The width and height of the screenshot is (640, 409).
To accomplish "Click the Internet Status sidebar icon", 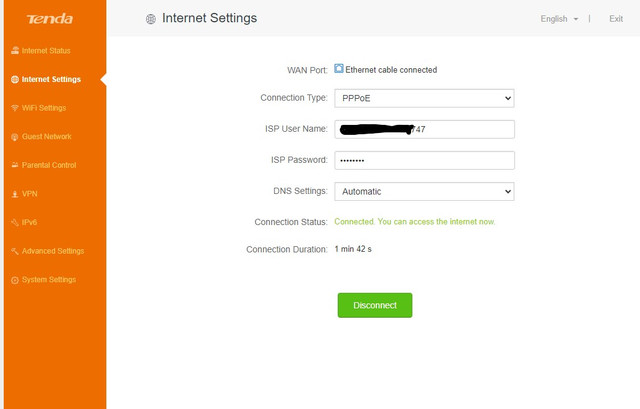I will pyautogui.click(x=15, y=51).
